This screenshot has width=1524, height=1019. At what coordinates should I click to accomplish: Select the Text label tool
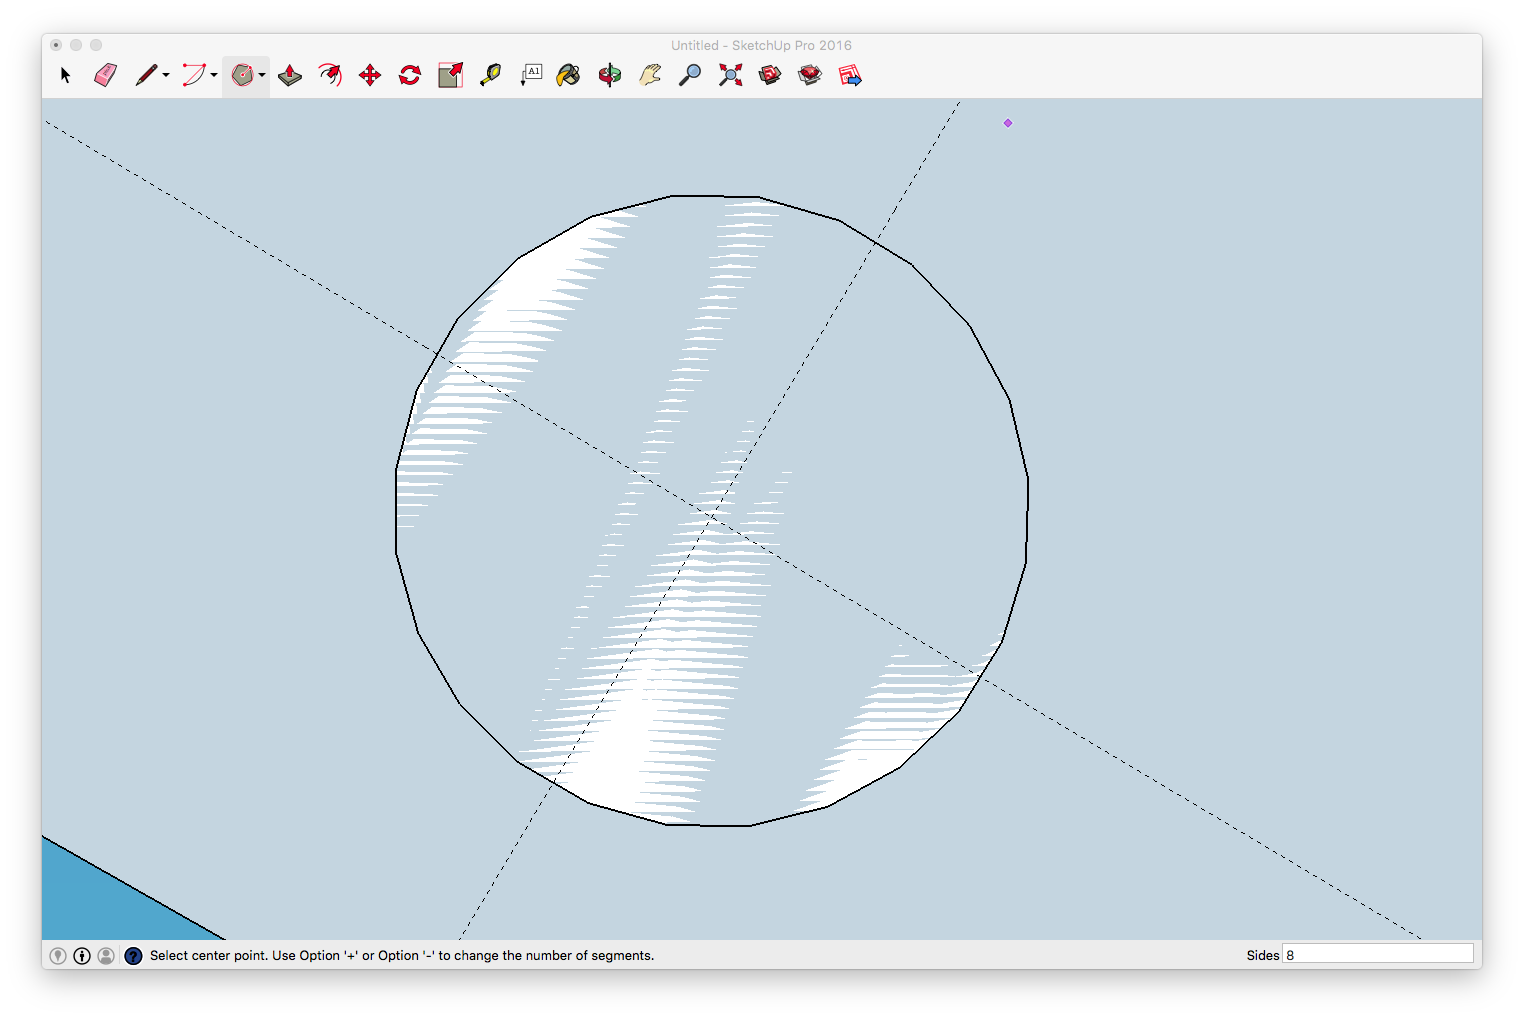(x=531, y=75)
